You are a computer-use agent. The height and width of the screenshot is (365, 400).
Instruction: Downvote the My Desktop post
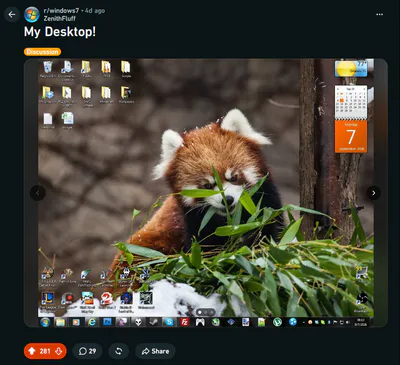(x=59, y=351)
